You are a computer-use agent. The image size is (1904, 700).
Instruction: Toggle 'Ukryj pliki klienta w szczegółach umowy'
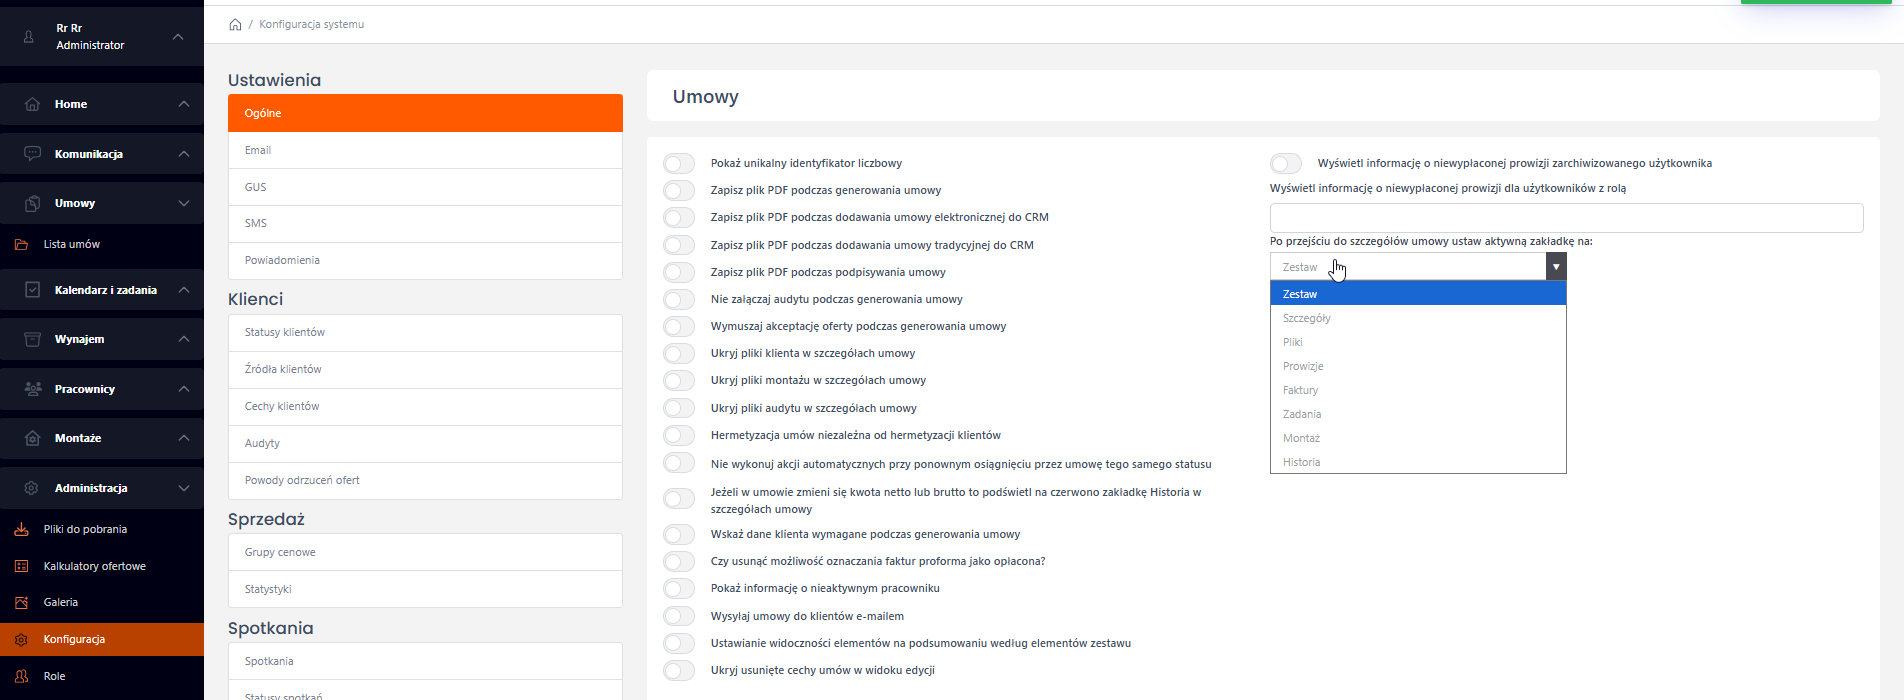(x=679, y=353)
